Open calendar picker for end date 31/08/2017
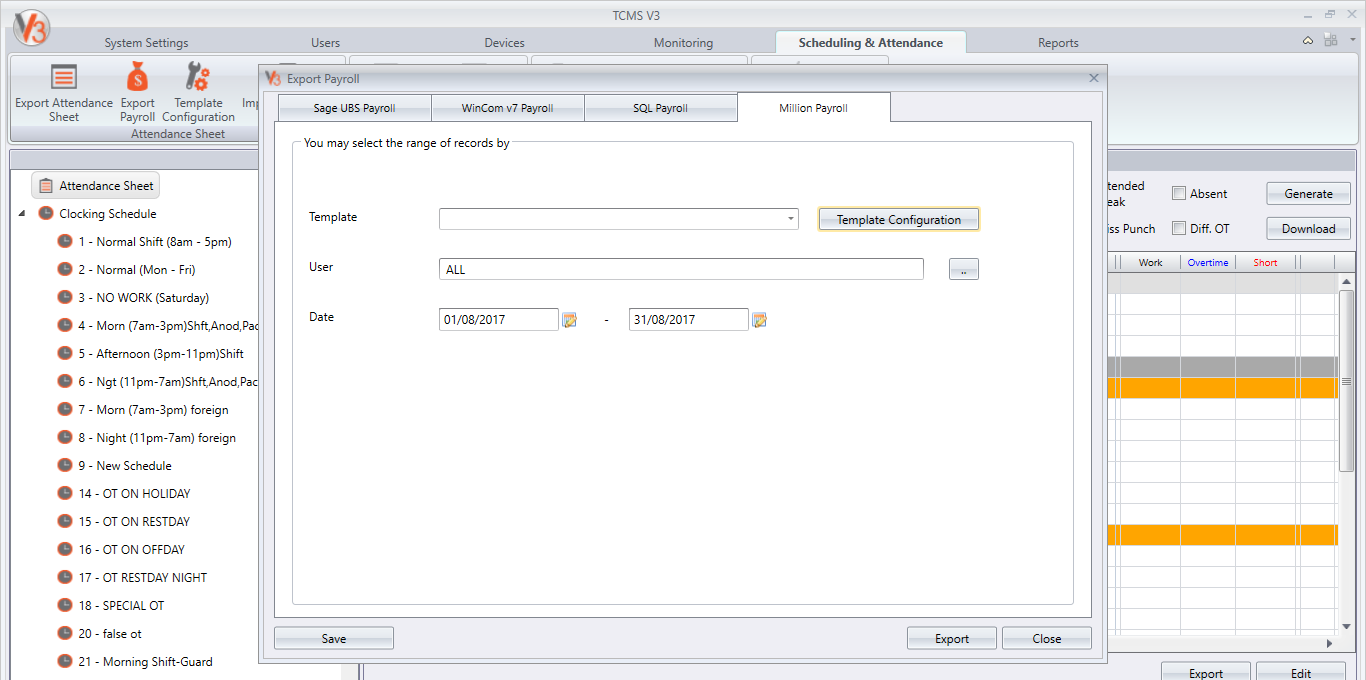Image resolution: width=1366 pixels, height=680 pixels. pos(759,320)
